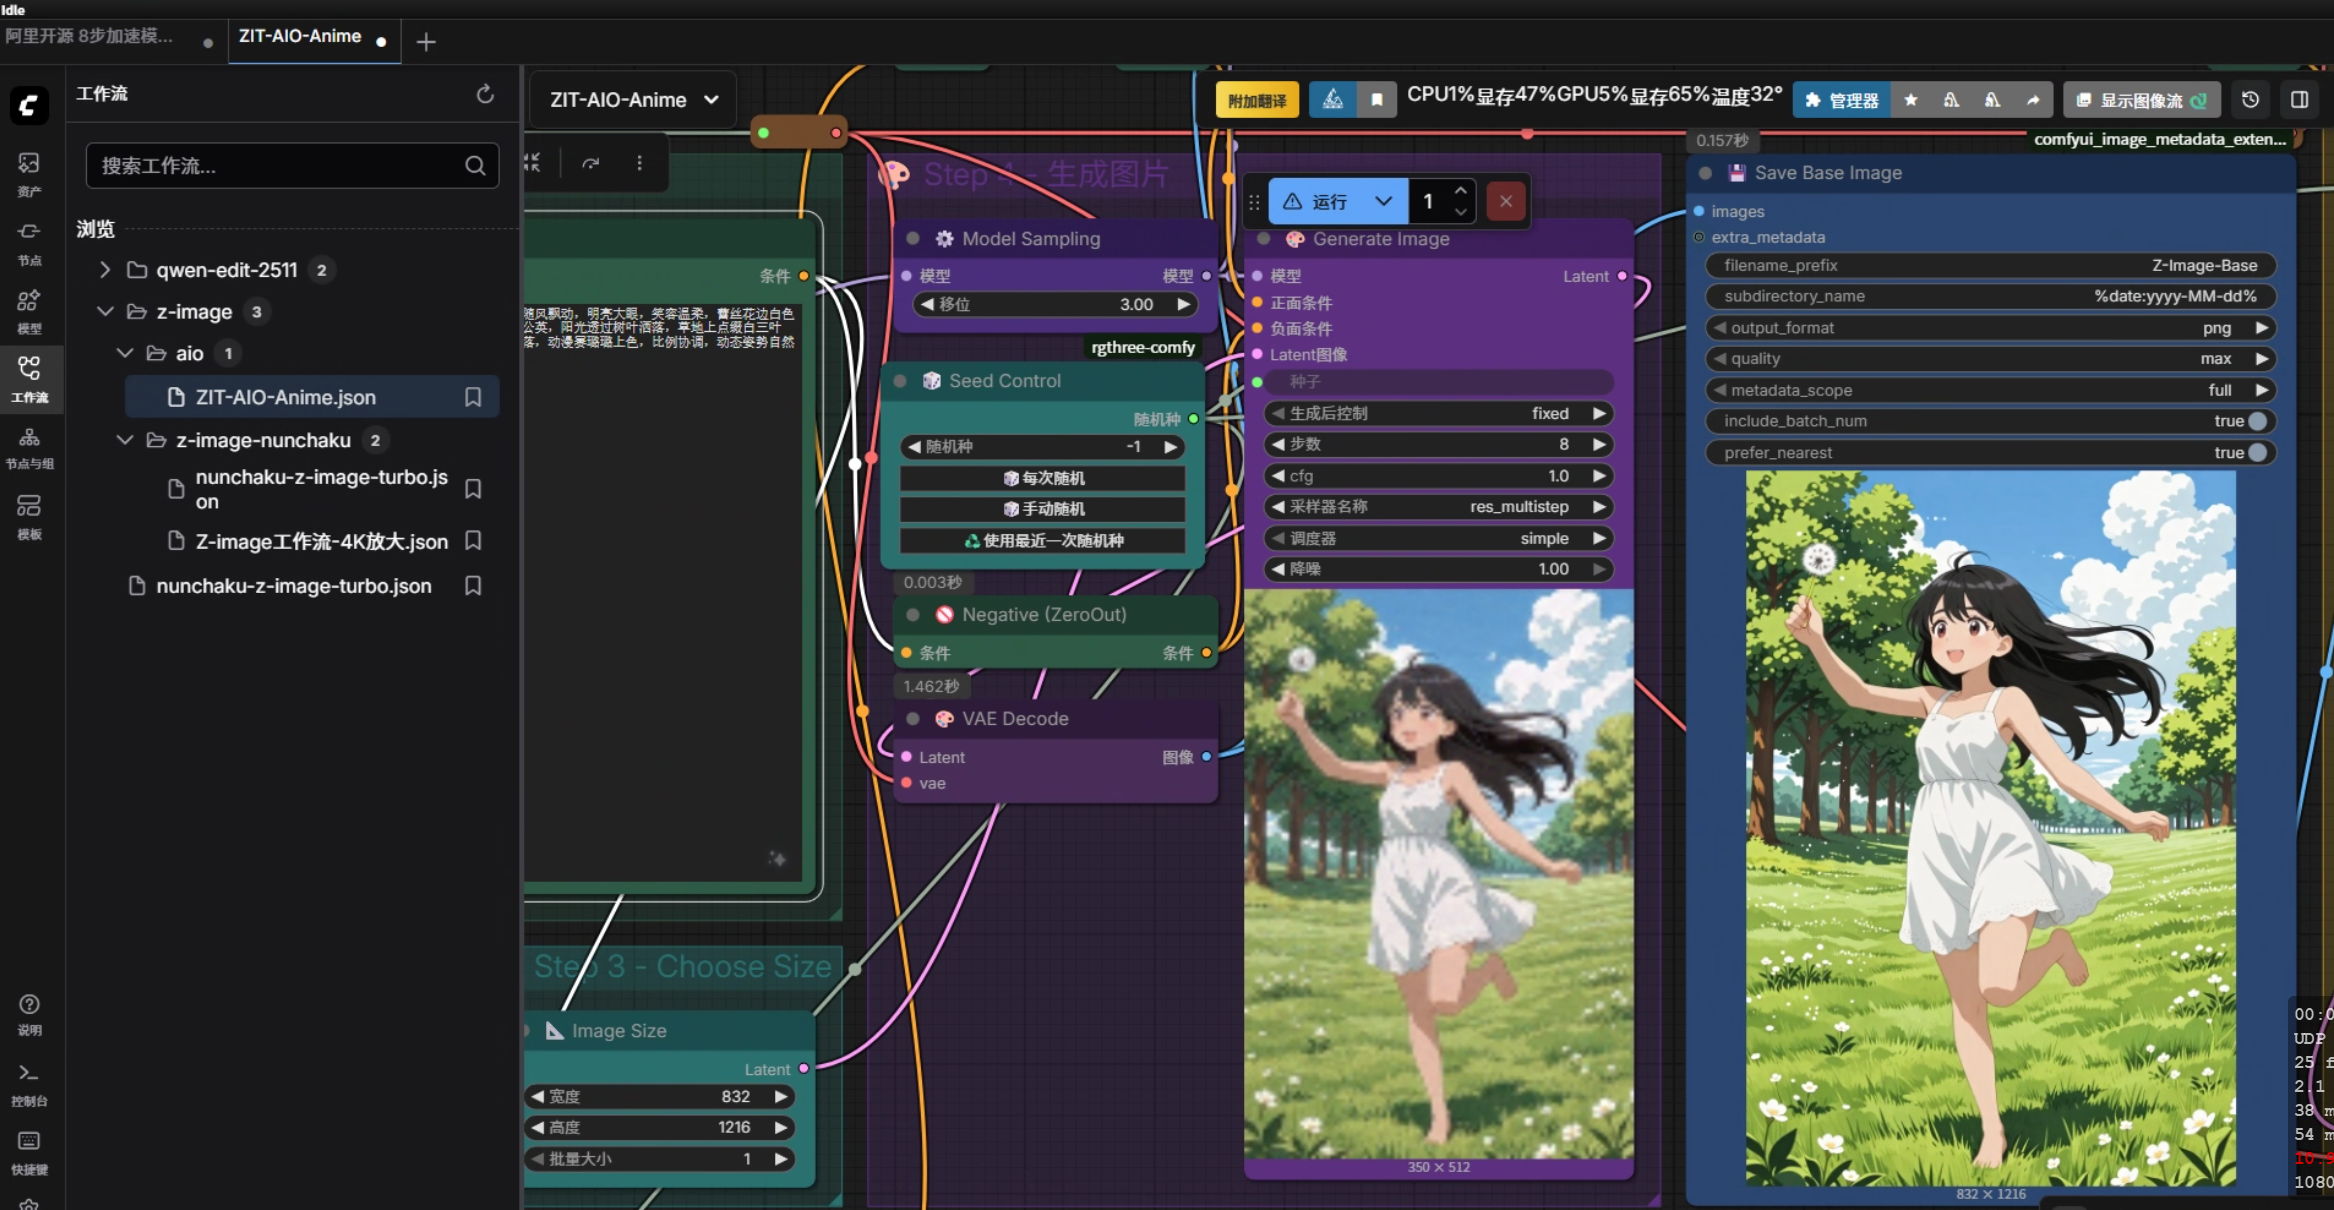Click the ComfyUI logo icon

[x=29, y=105]
